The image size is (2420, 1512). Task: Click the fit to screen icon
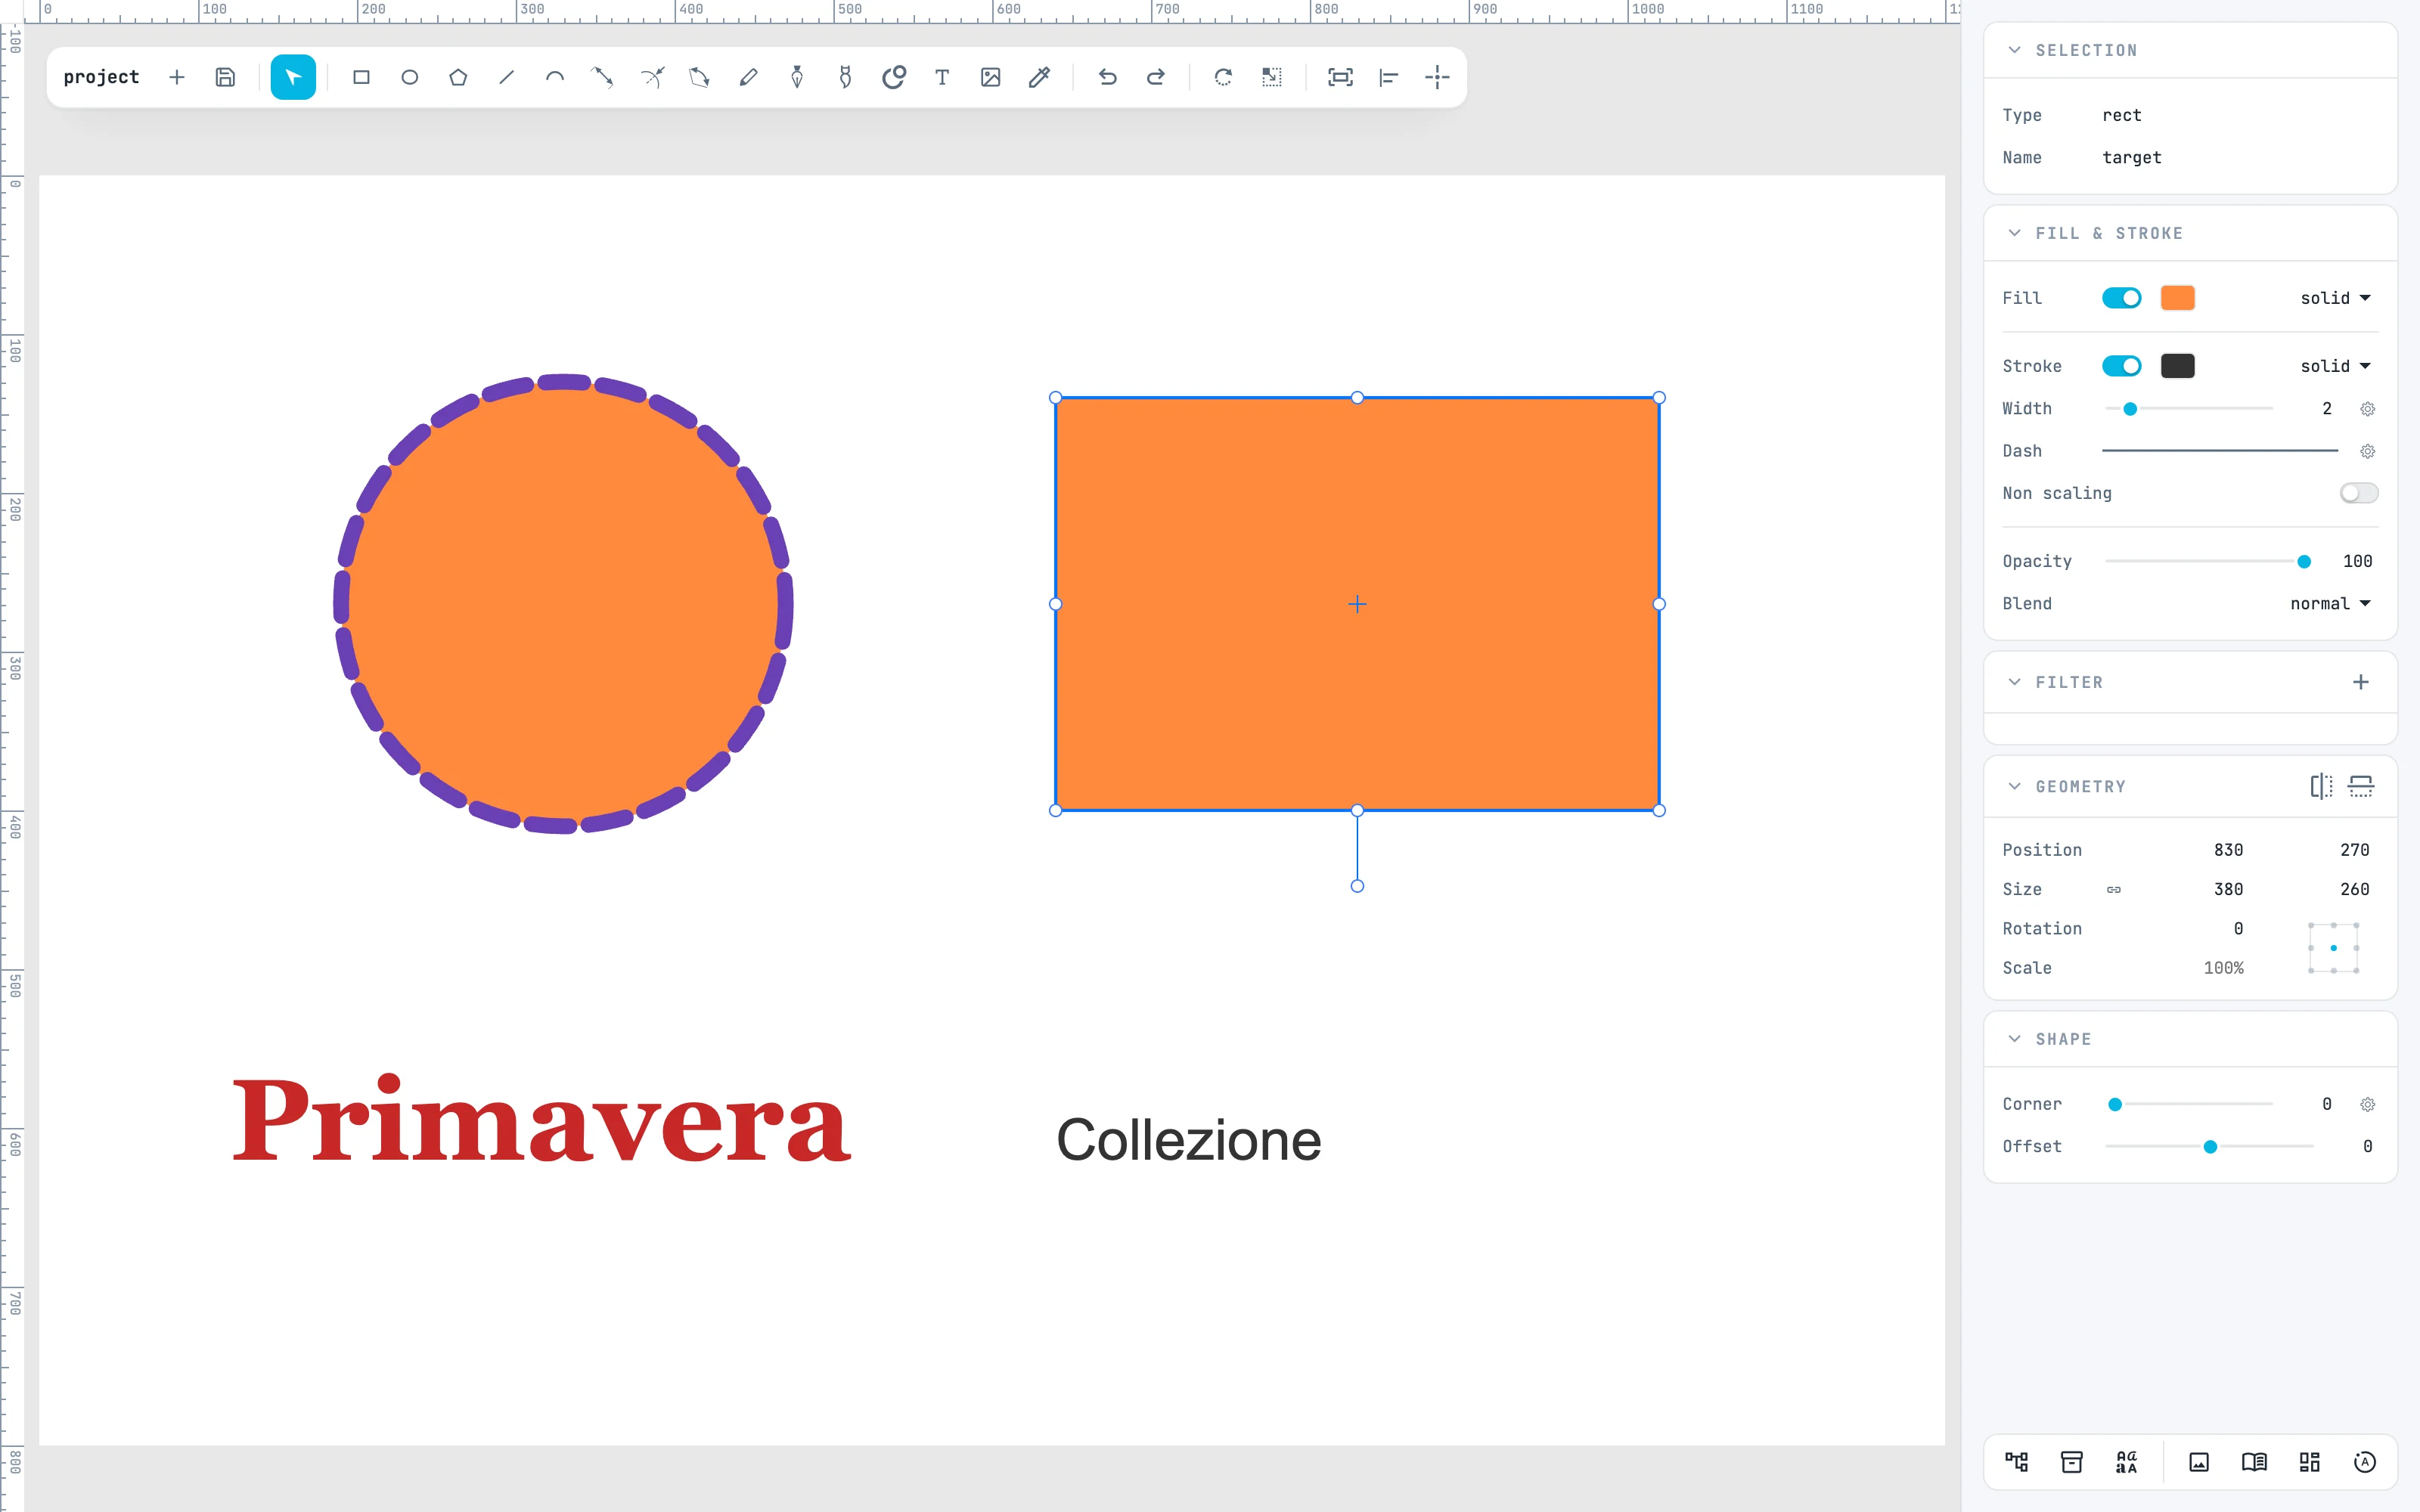(1340, 77)
